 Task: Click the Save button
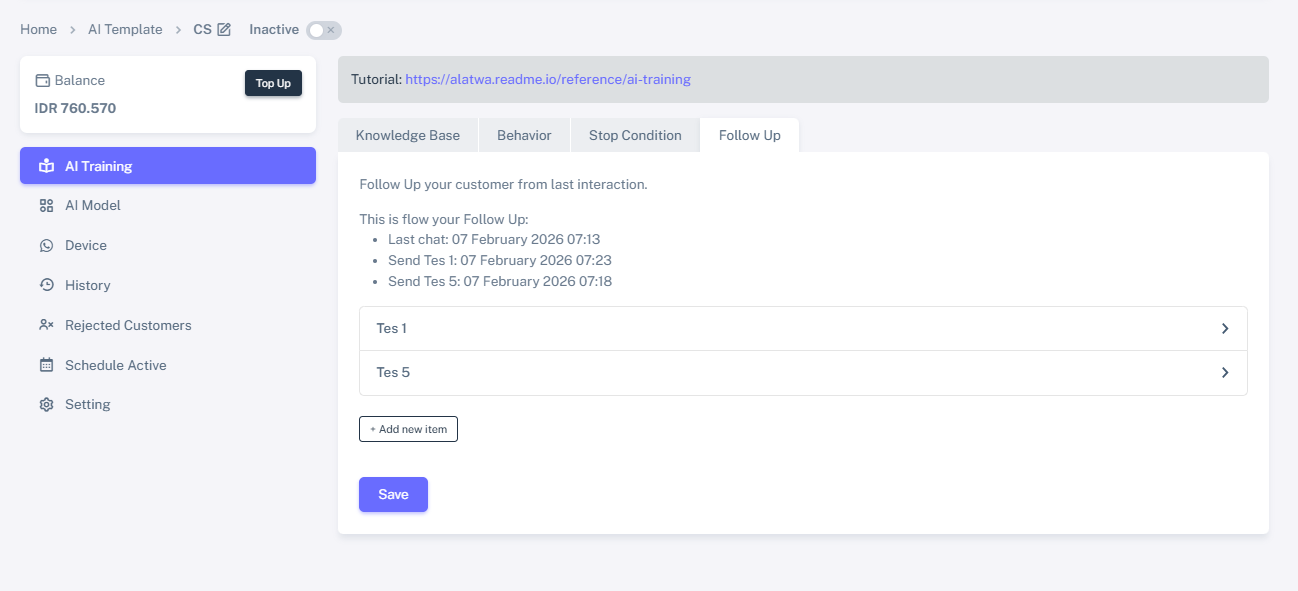point(393,494)
